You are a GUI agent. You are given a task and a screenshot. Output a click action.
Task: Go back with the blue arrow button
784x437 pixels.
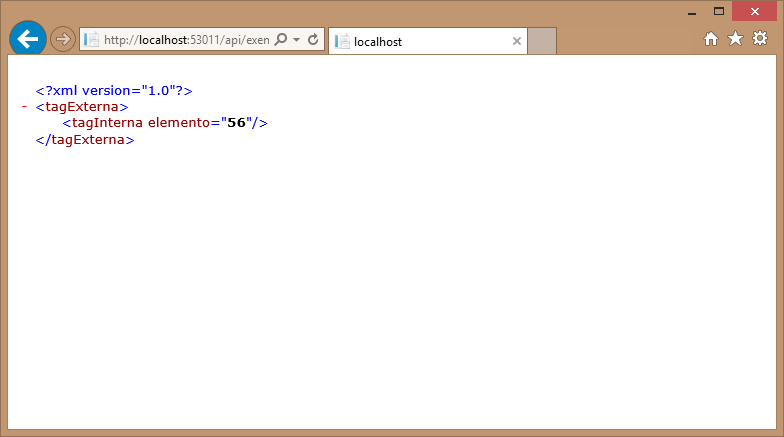point(28,39)
